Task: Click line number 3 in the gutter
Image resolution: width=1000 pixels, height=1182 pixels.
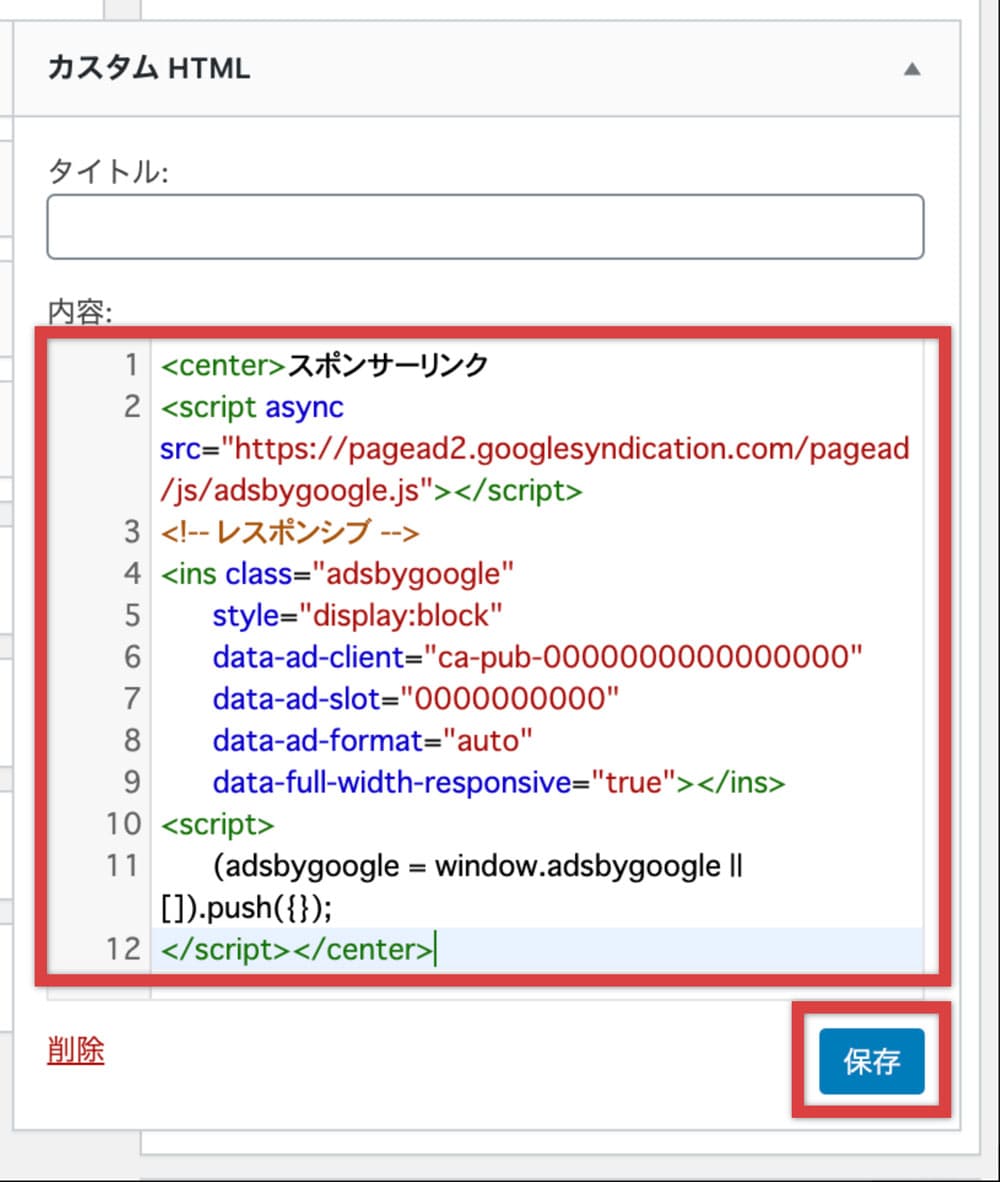Action: point(132,532)
